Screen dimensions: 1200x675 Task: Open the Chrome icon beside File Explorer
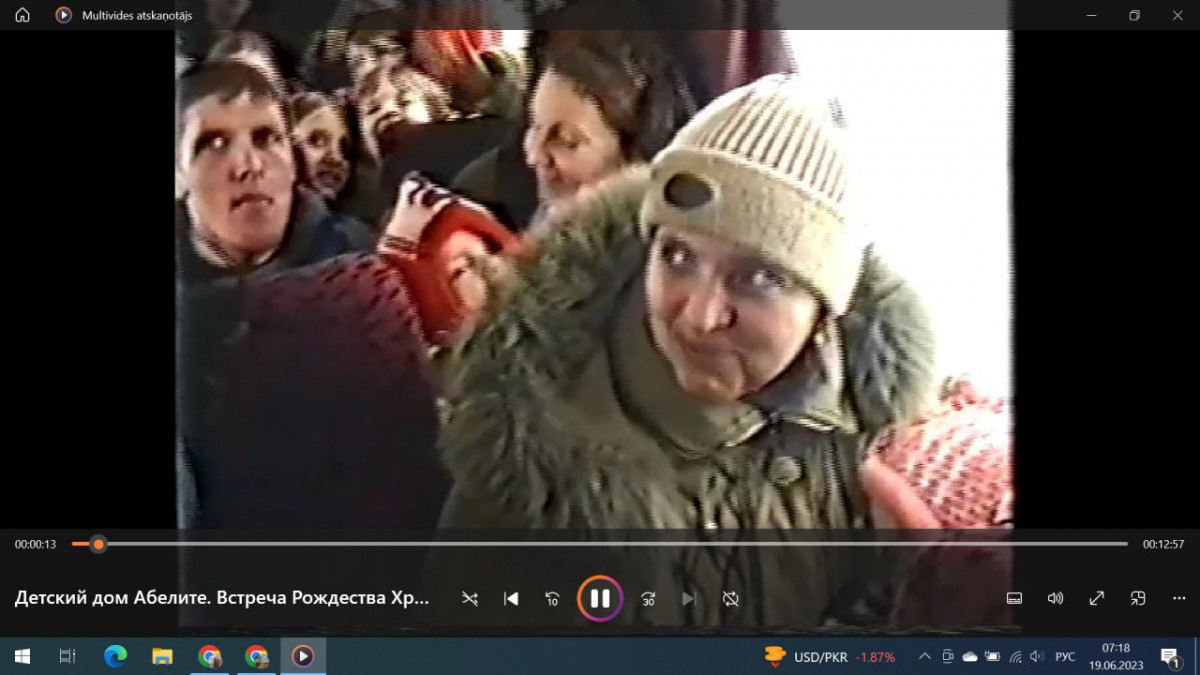point(209,656)
